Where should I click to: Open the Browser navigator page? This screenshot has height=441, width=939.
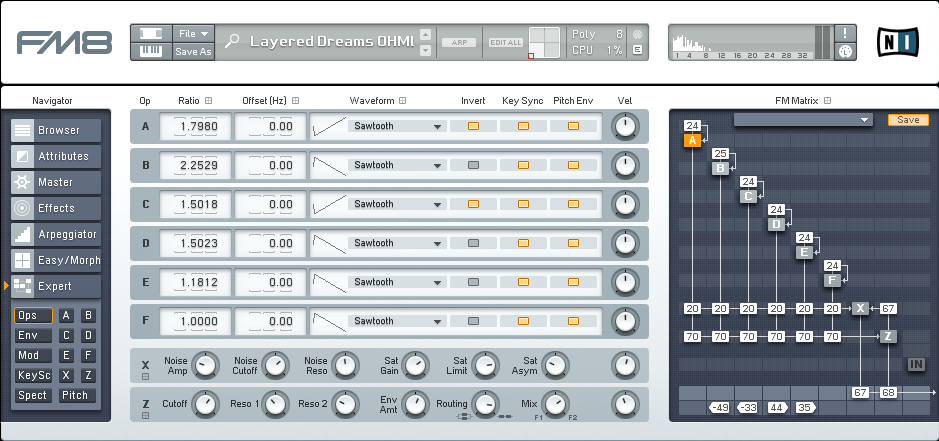(56, 130)
